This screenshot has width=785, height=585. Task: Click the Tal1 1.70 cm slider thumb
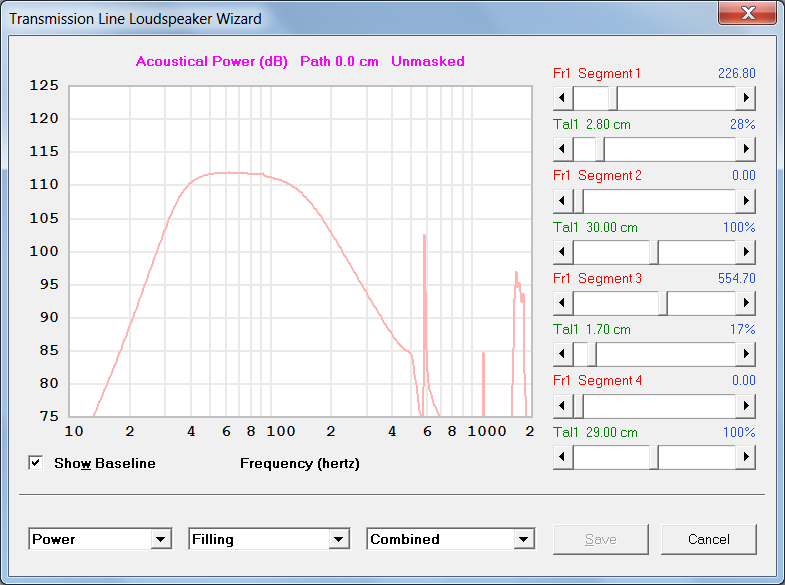tap(592, 354)
